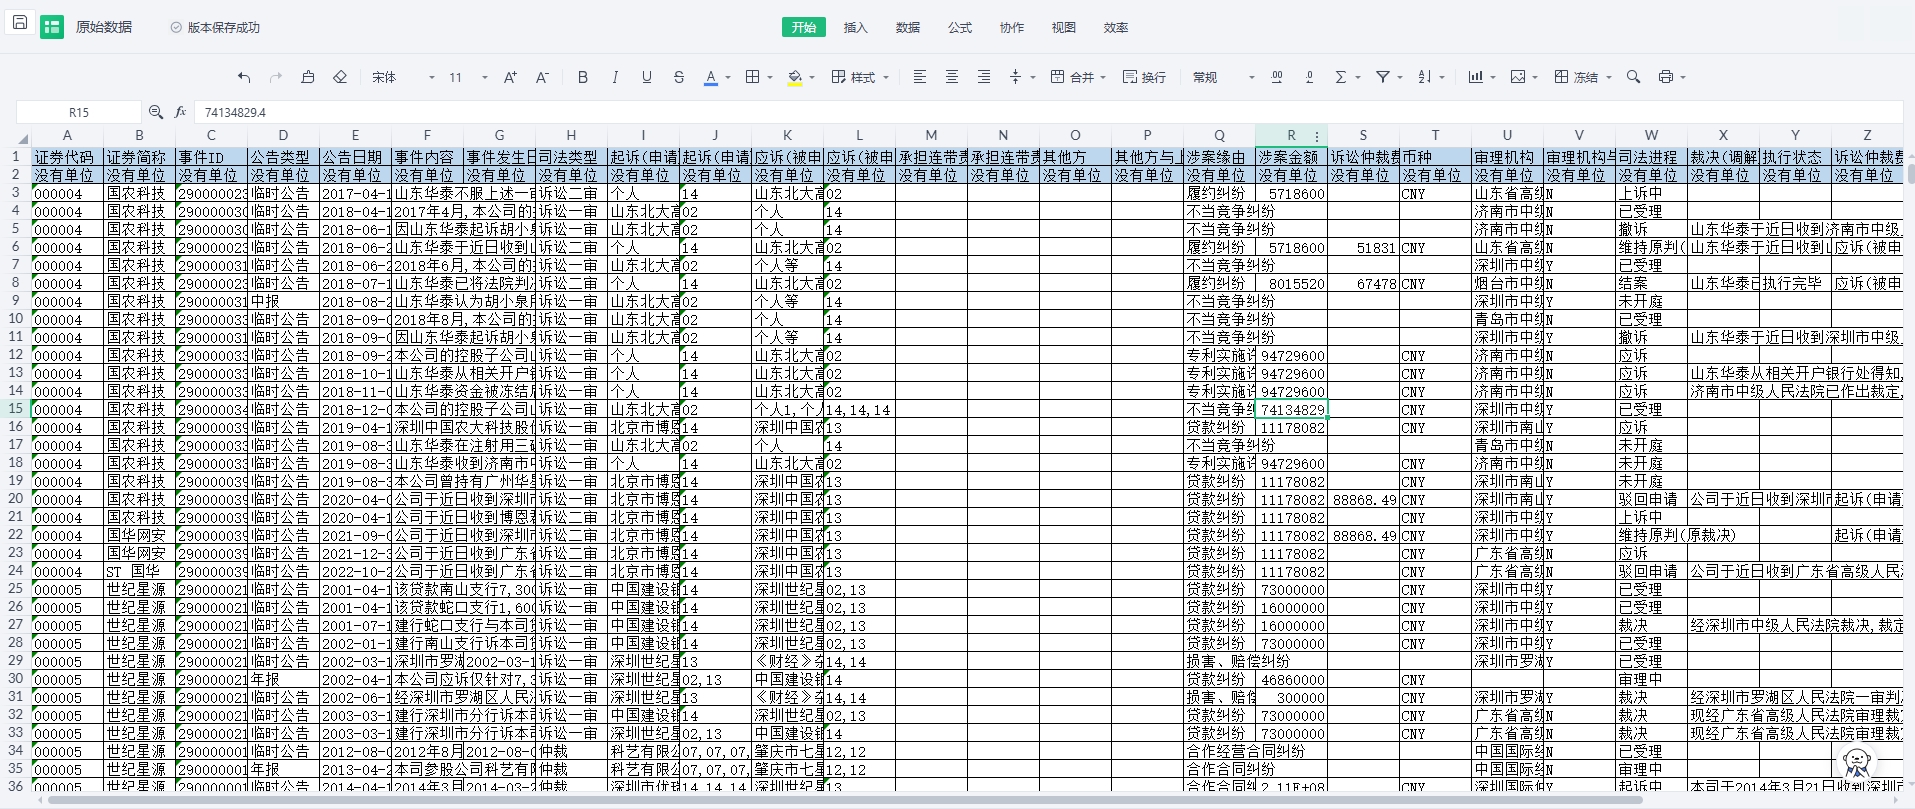The height and width of the screenshot is (809, 1915).
Task: Decrease the font size with A-
Action: (x=542, y=77)
